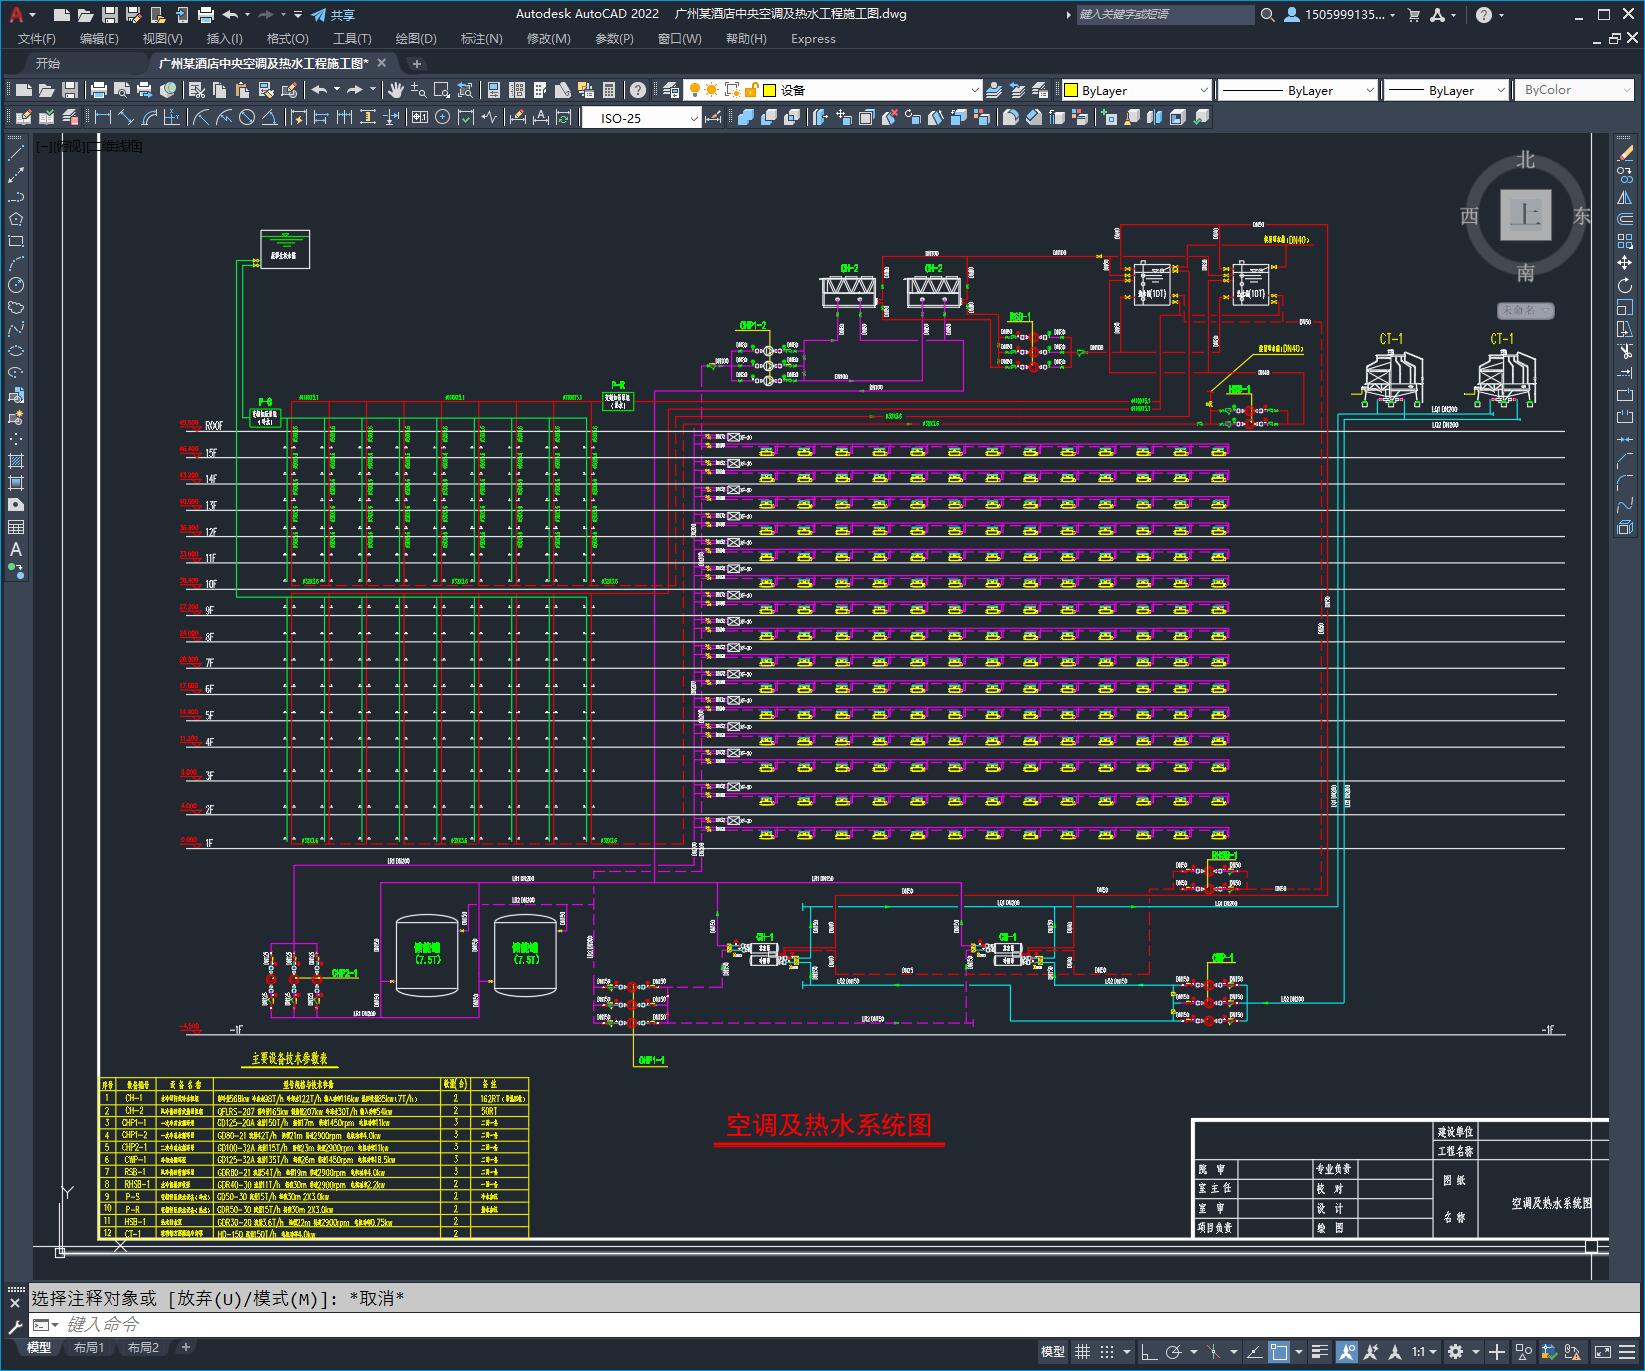Click the Customization hamburger icon in status bar
Screen dimensions: 1645x1371
click(x=1628, y=1352)
